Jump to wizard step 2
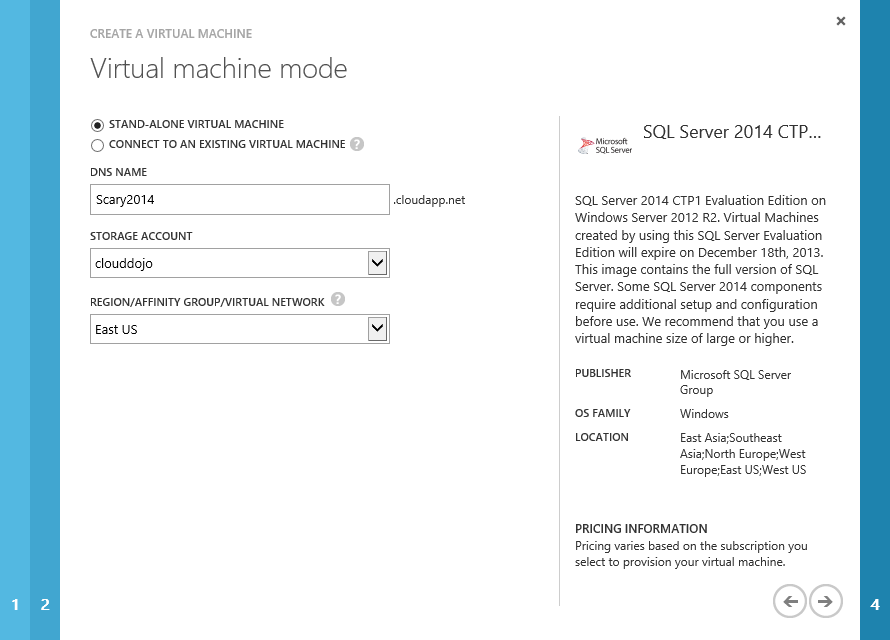 point(45,604)
